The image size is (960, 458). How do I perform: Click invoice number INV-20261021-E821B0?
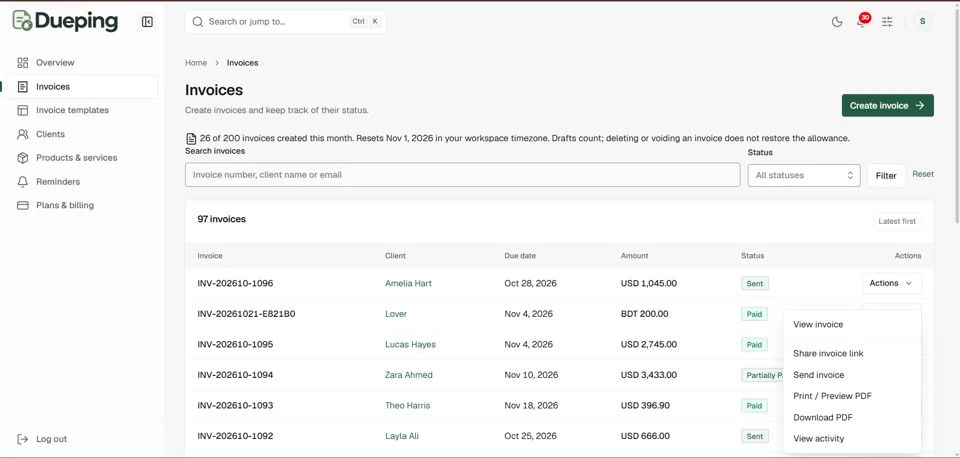[246, 313]
